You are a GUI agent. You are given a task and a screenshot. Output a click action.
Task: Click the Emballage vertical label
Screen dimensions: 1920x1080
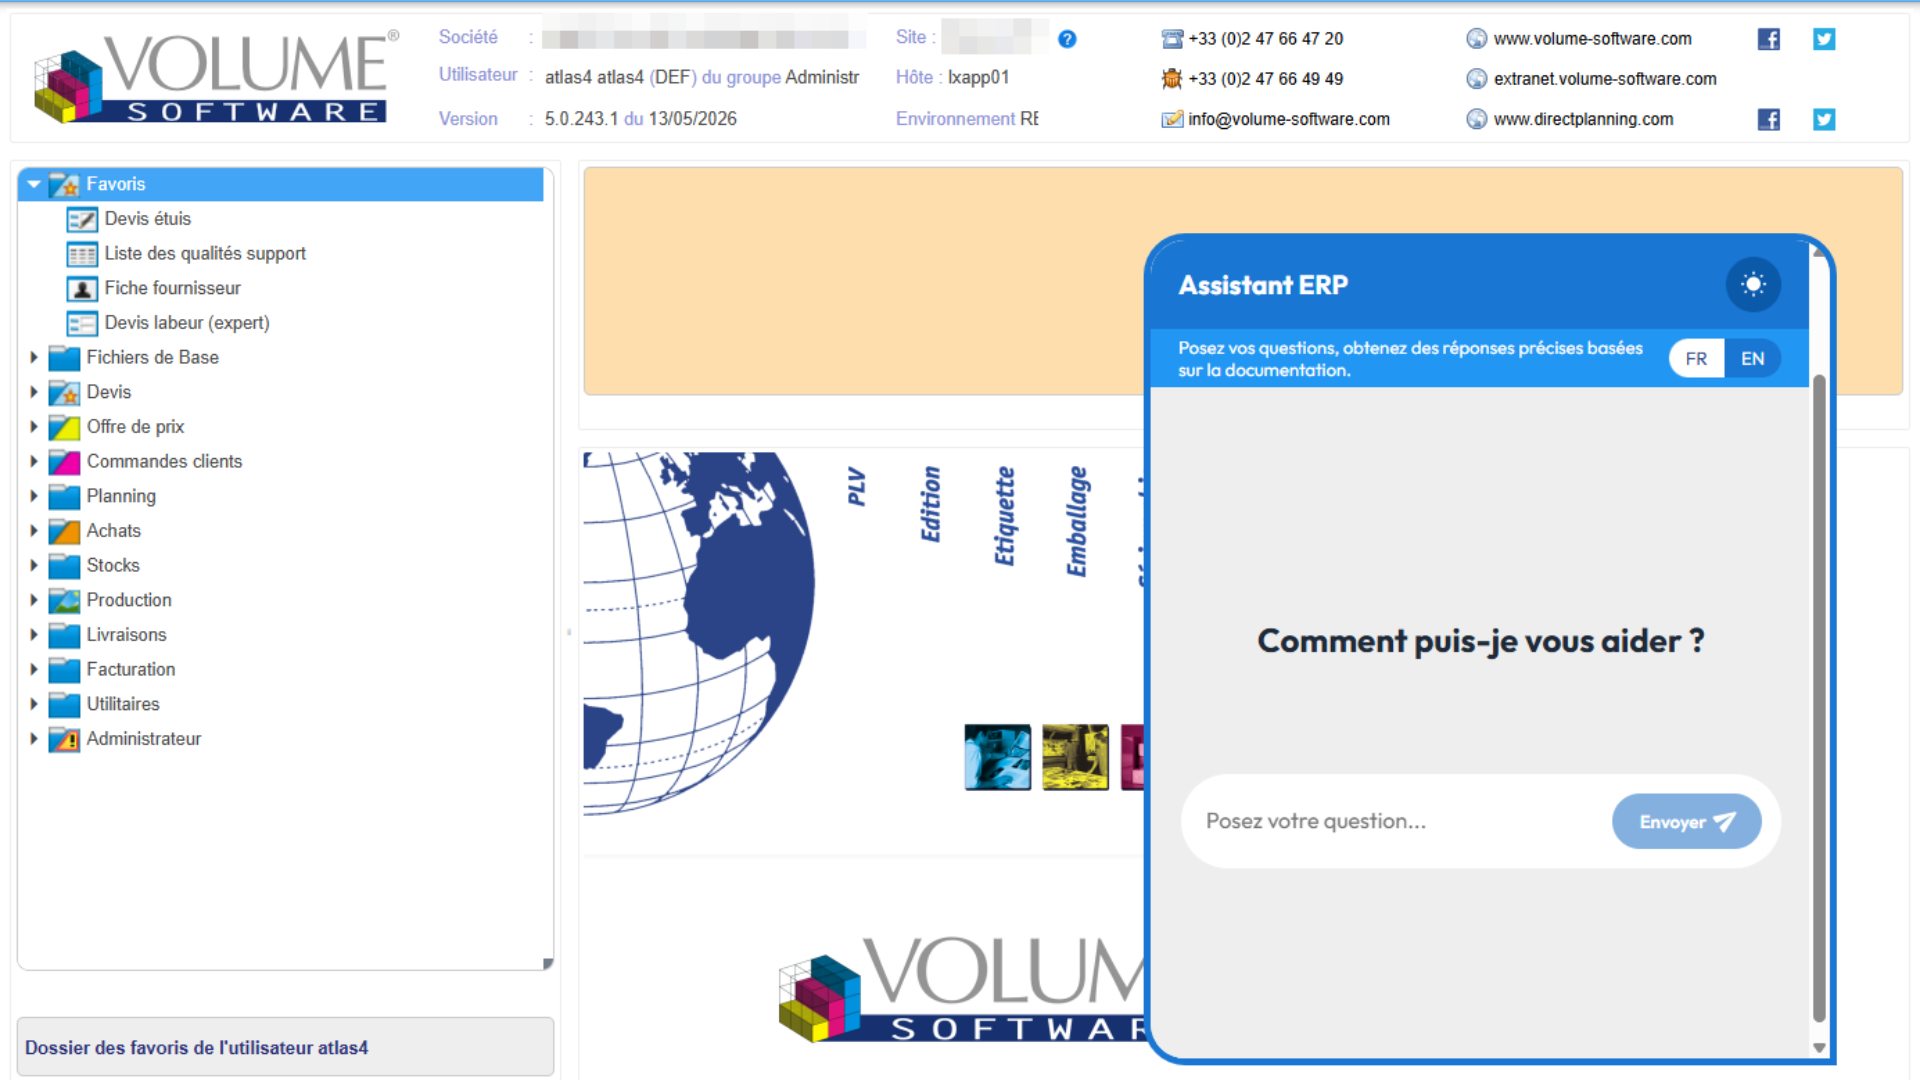pos(1076,521)
